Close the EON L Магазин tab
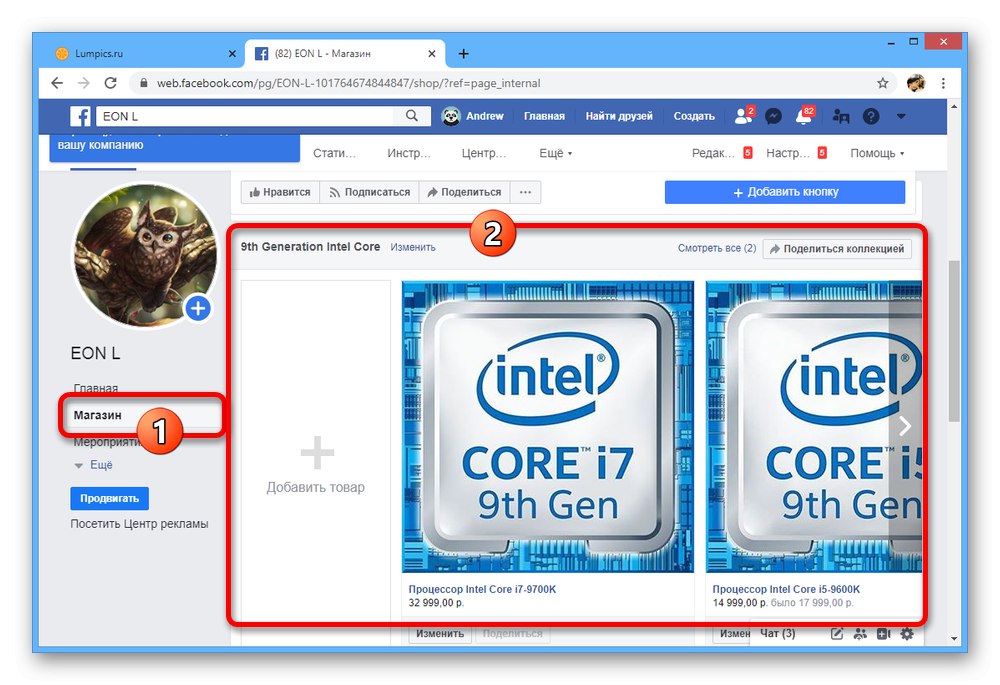The image size is (1000, 685). coord(432,54)
